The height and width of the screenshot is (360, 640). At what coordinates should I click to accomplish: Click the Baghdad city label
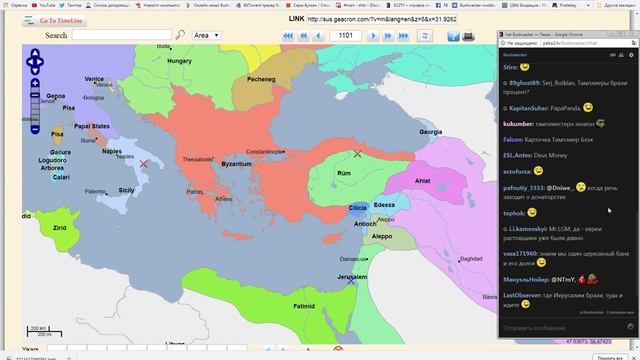[471, 259]
